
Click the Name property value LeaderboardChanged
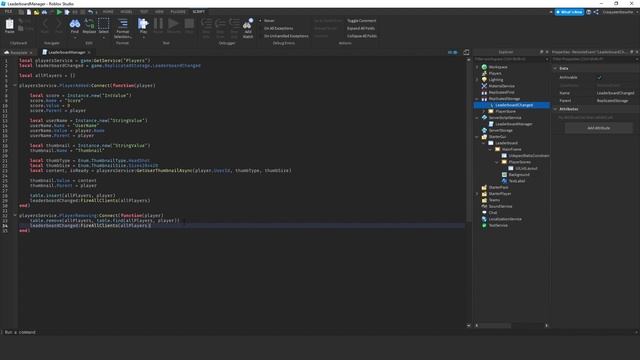coord(616,93)
